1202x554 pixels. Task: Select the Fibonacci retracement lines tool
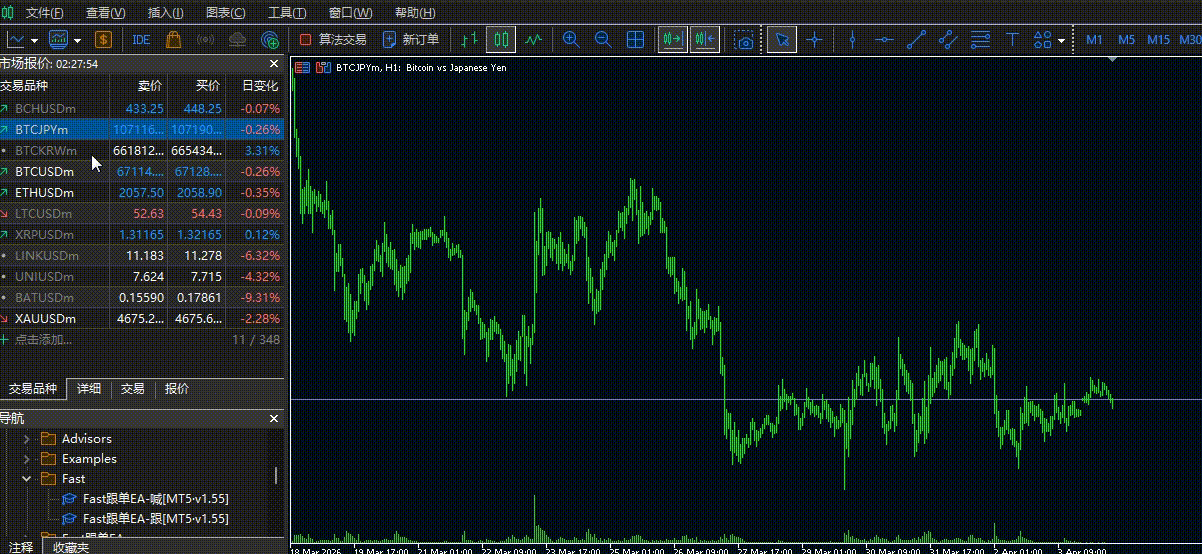[980, 40]
